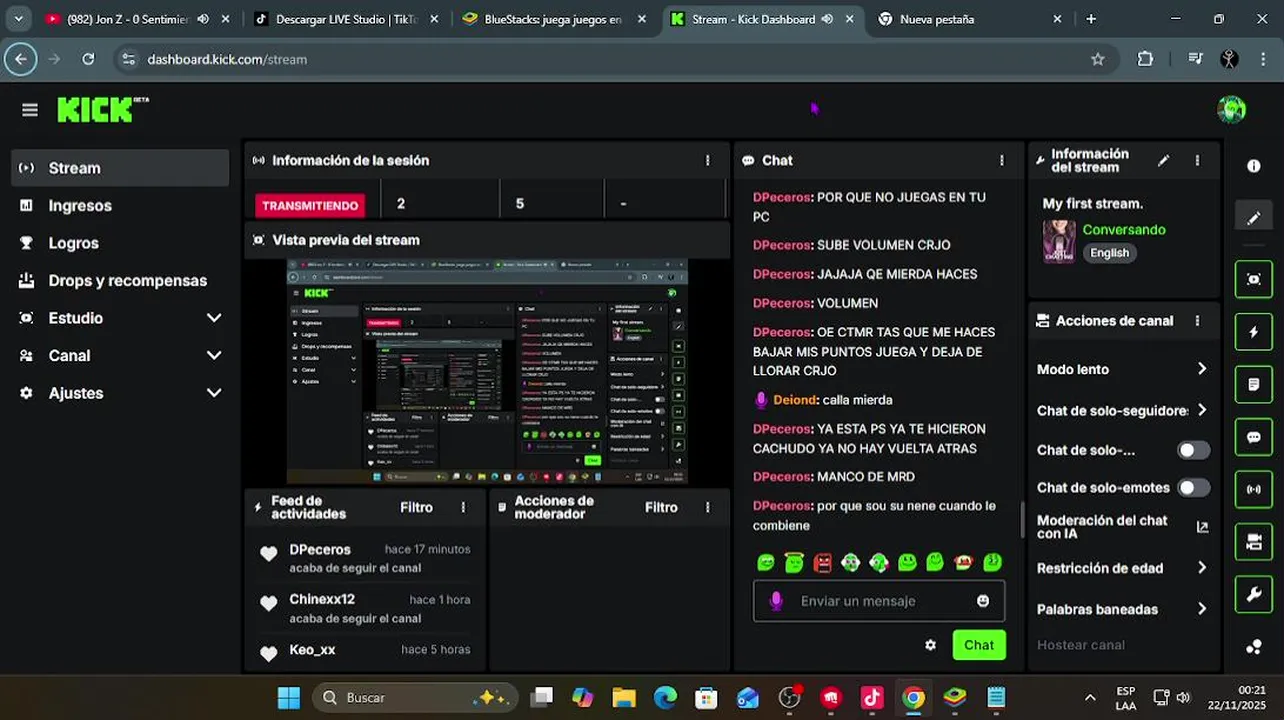This screenshot has height=720, width=1284.
Task: Open the Chat panel options menu
Action: tap(1002, 160)
